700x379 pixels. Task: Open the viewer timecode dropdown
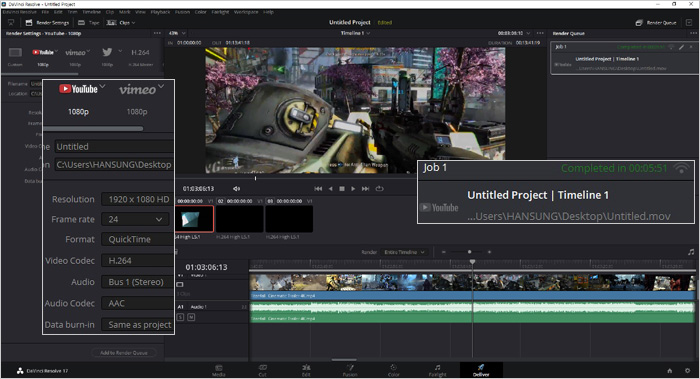(x=514, y=33)
